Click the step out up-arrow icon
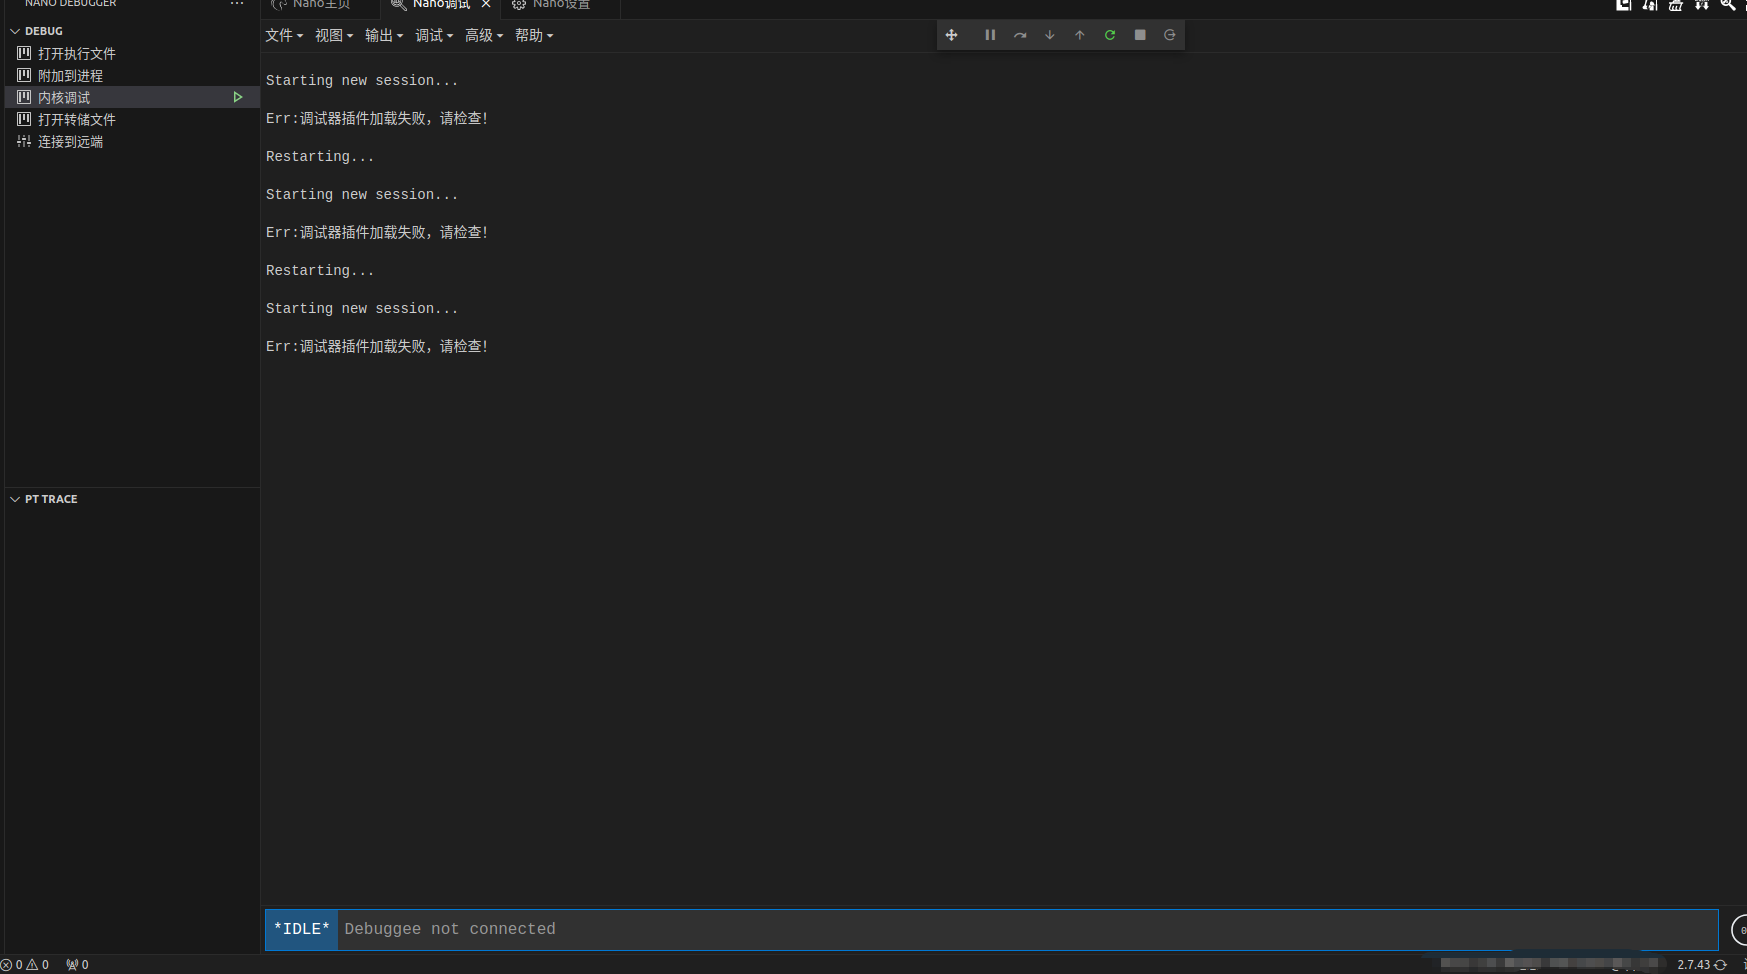 1080,35
